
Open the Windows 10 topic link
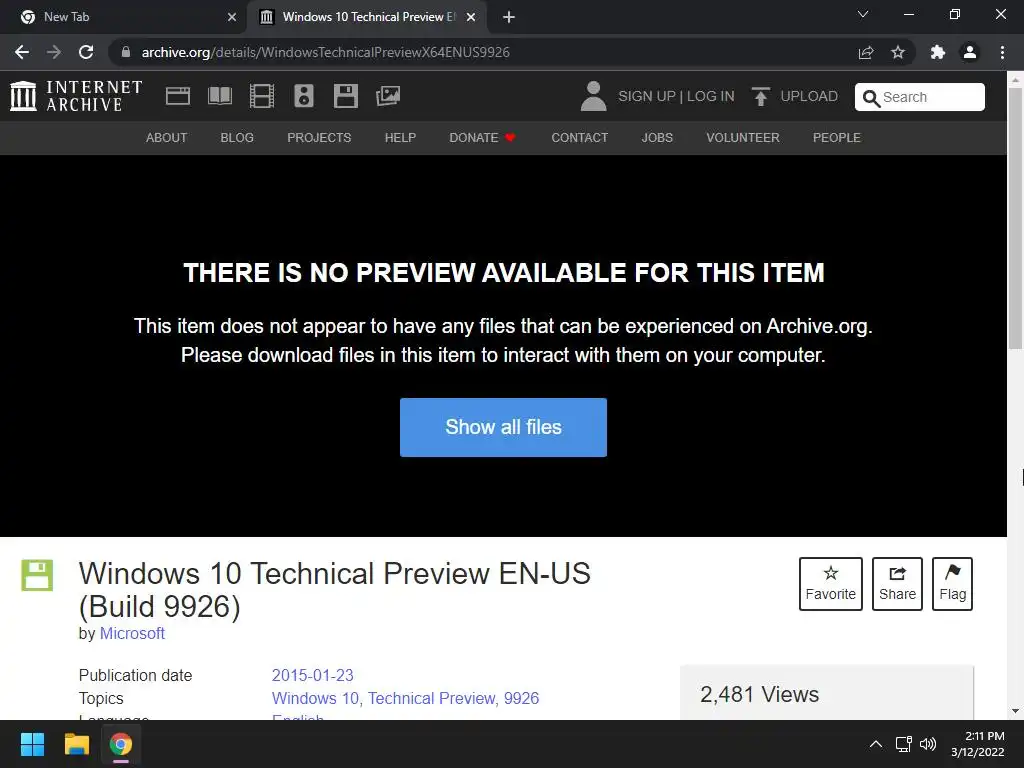click(x=315, y=698)
